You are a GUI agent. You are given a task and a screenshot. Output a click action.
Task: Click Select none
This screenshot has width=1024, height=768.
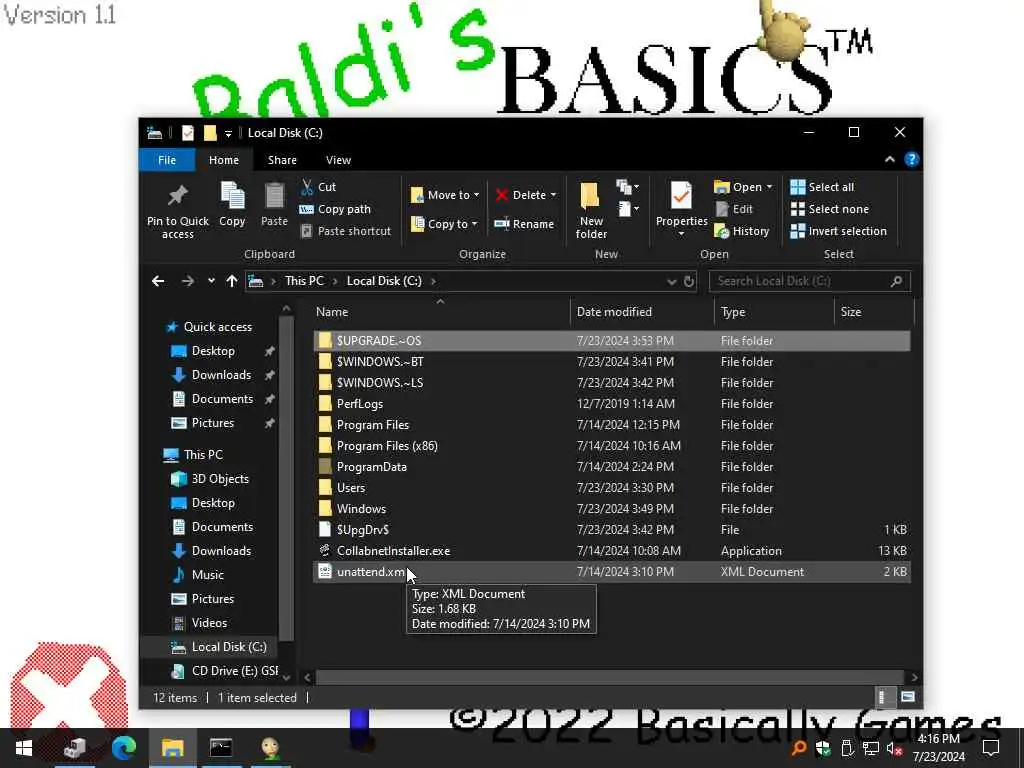point(829,209)
